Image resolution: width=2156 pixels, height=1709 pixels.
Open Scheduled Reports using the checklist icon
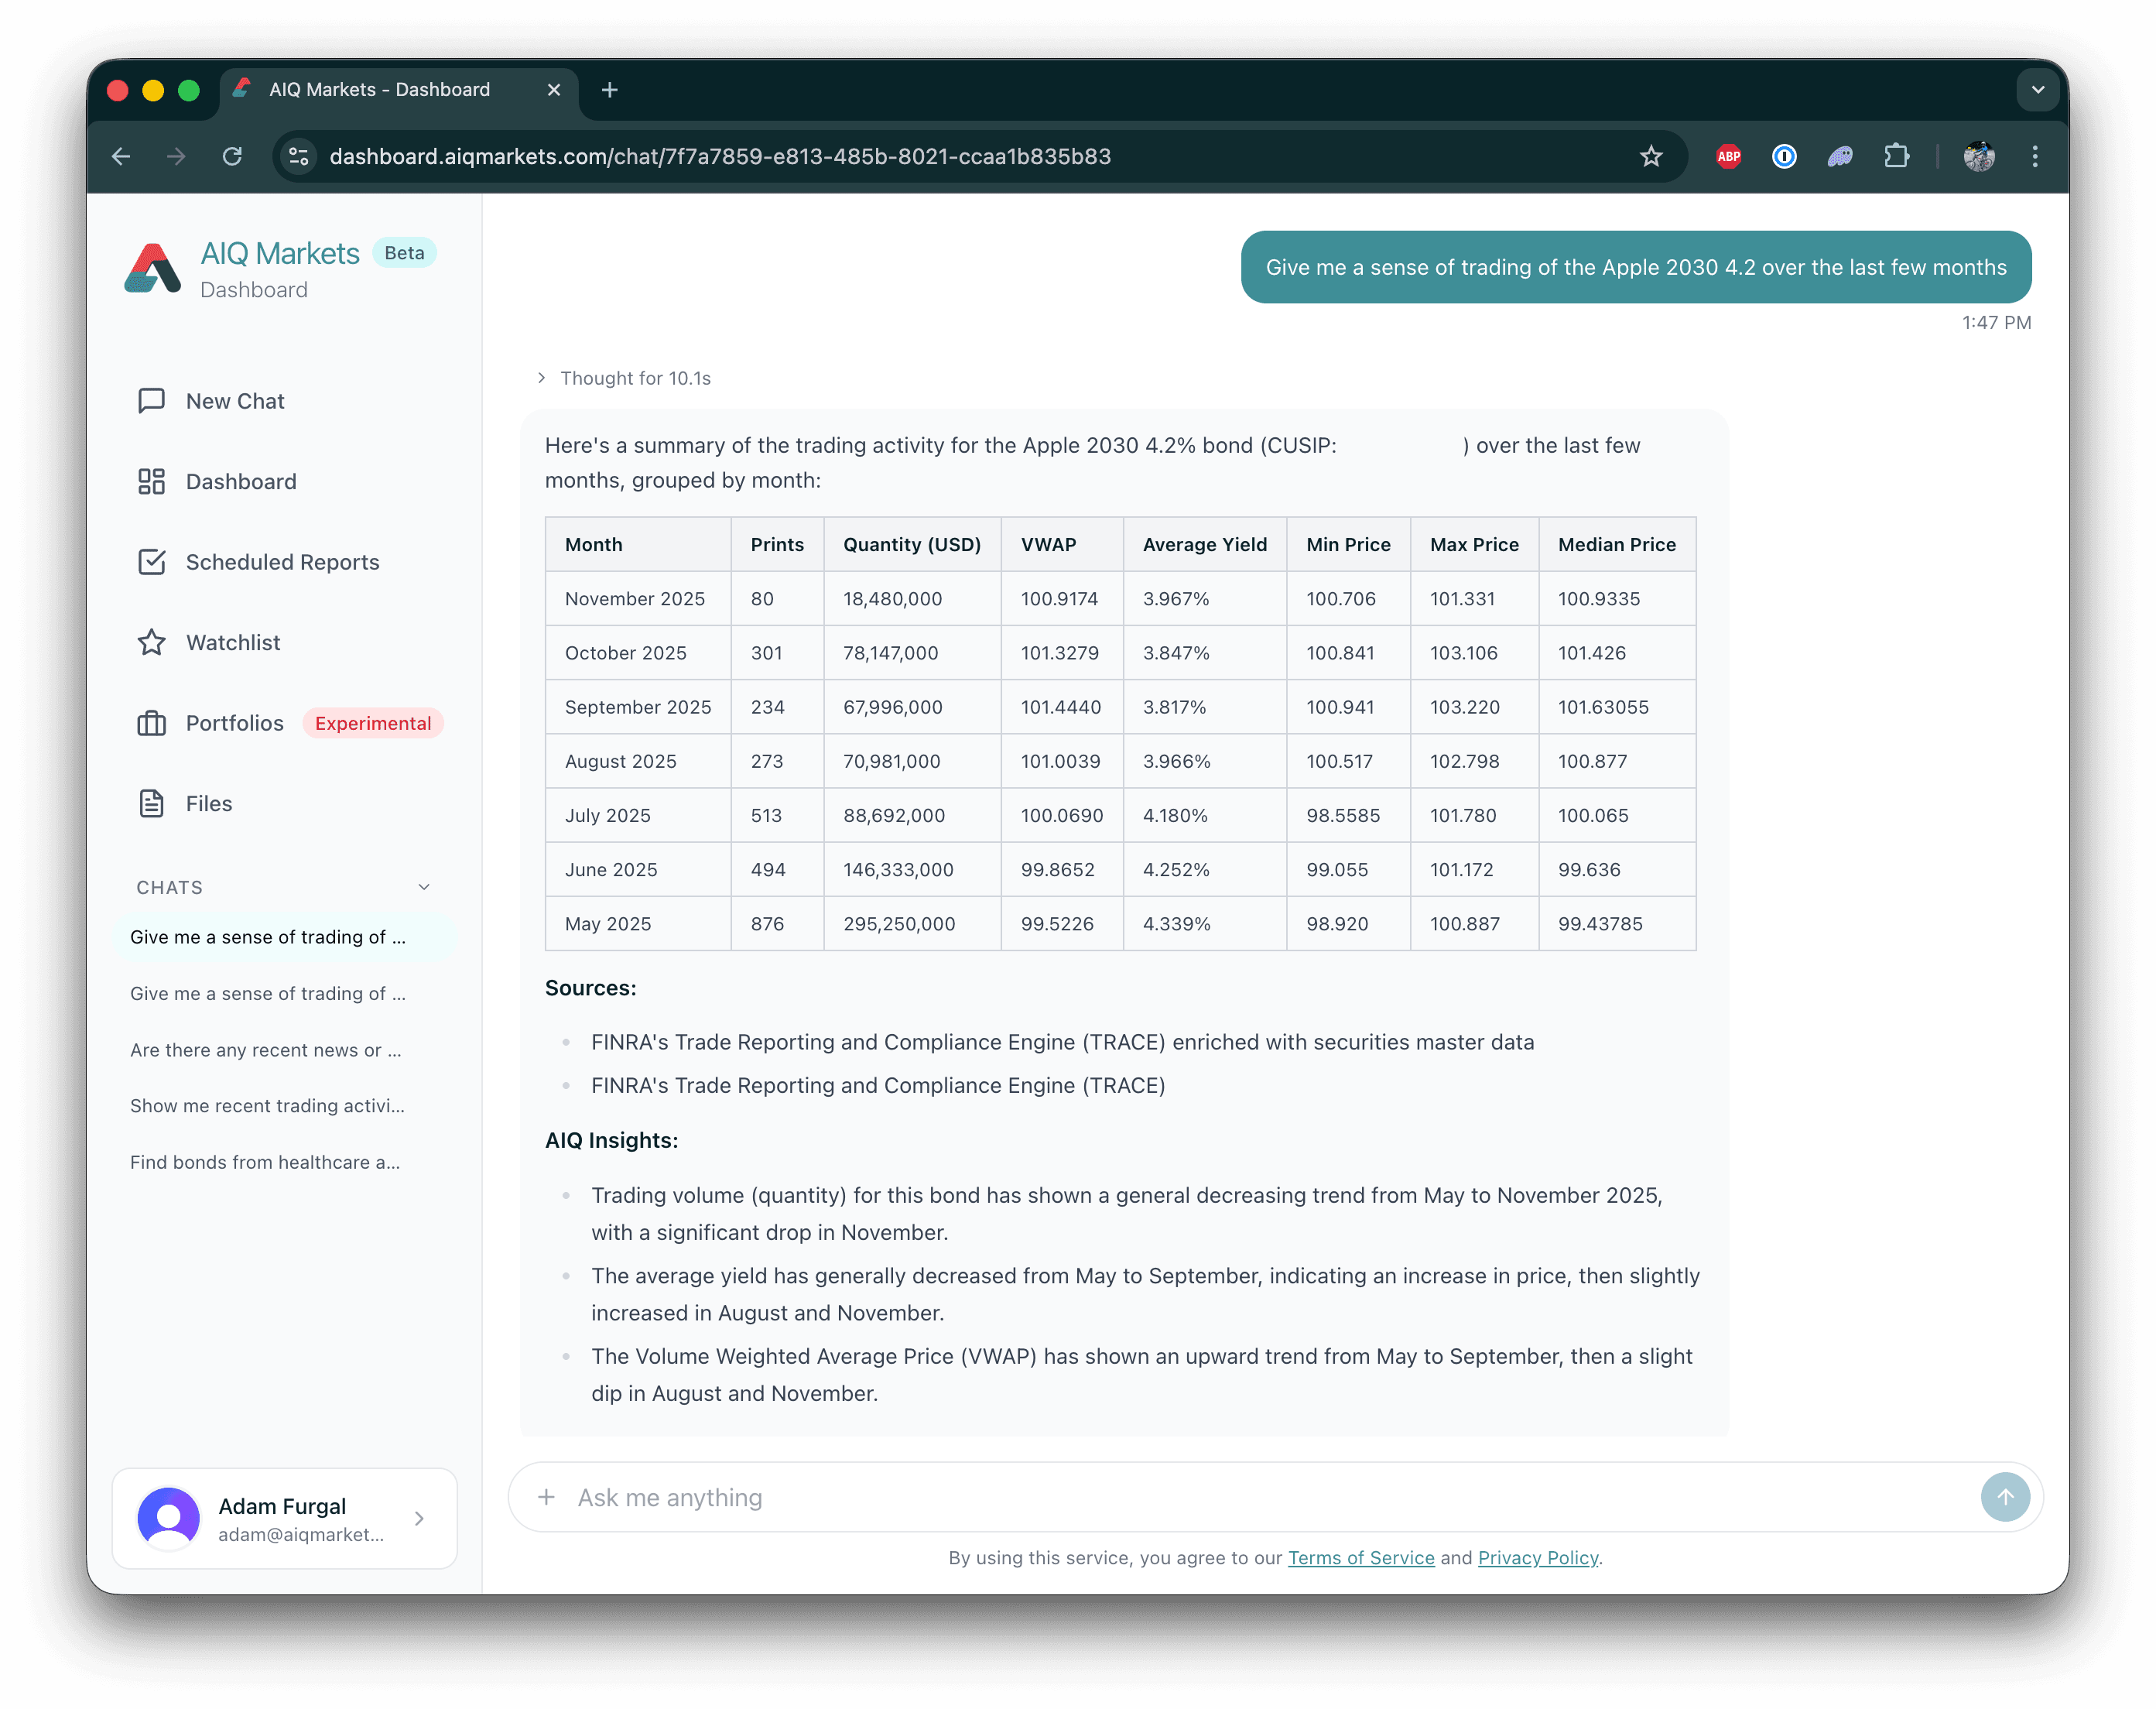pos(151,562)
